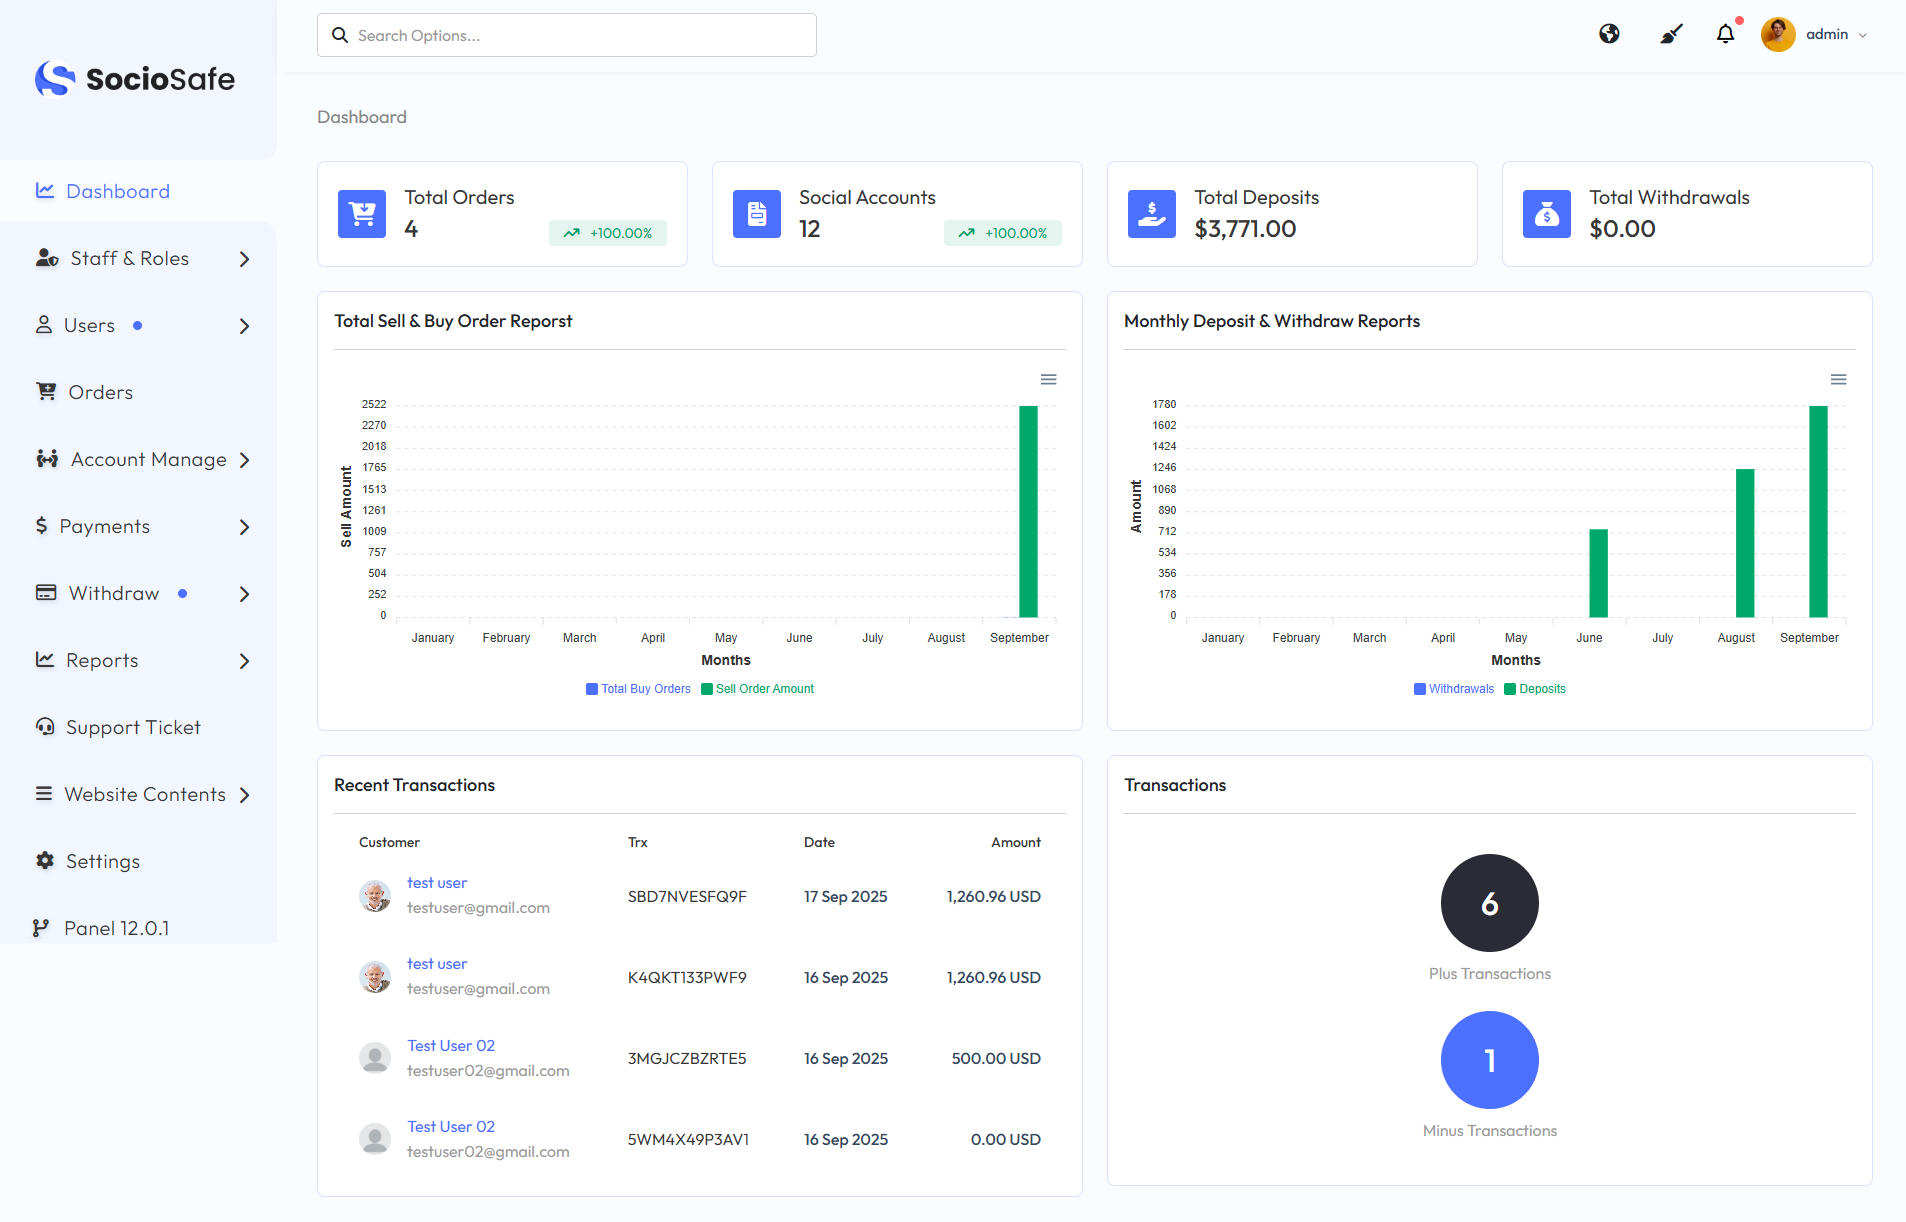1906x1222 pixels.
Task: Open the deposit & withdraw chart menu icon
Action: click(x=1838, y=379)
